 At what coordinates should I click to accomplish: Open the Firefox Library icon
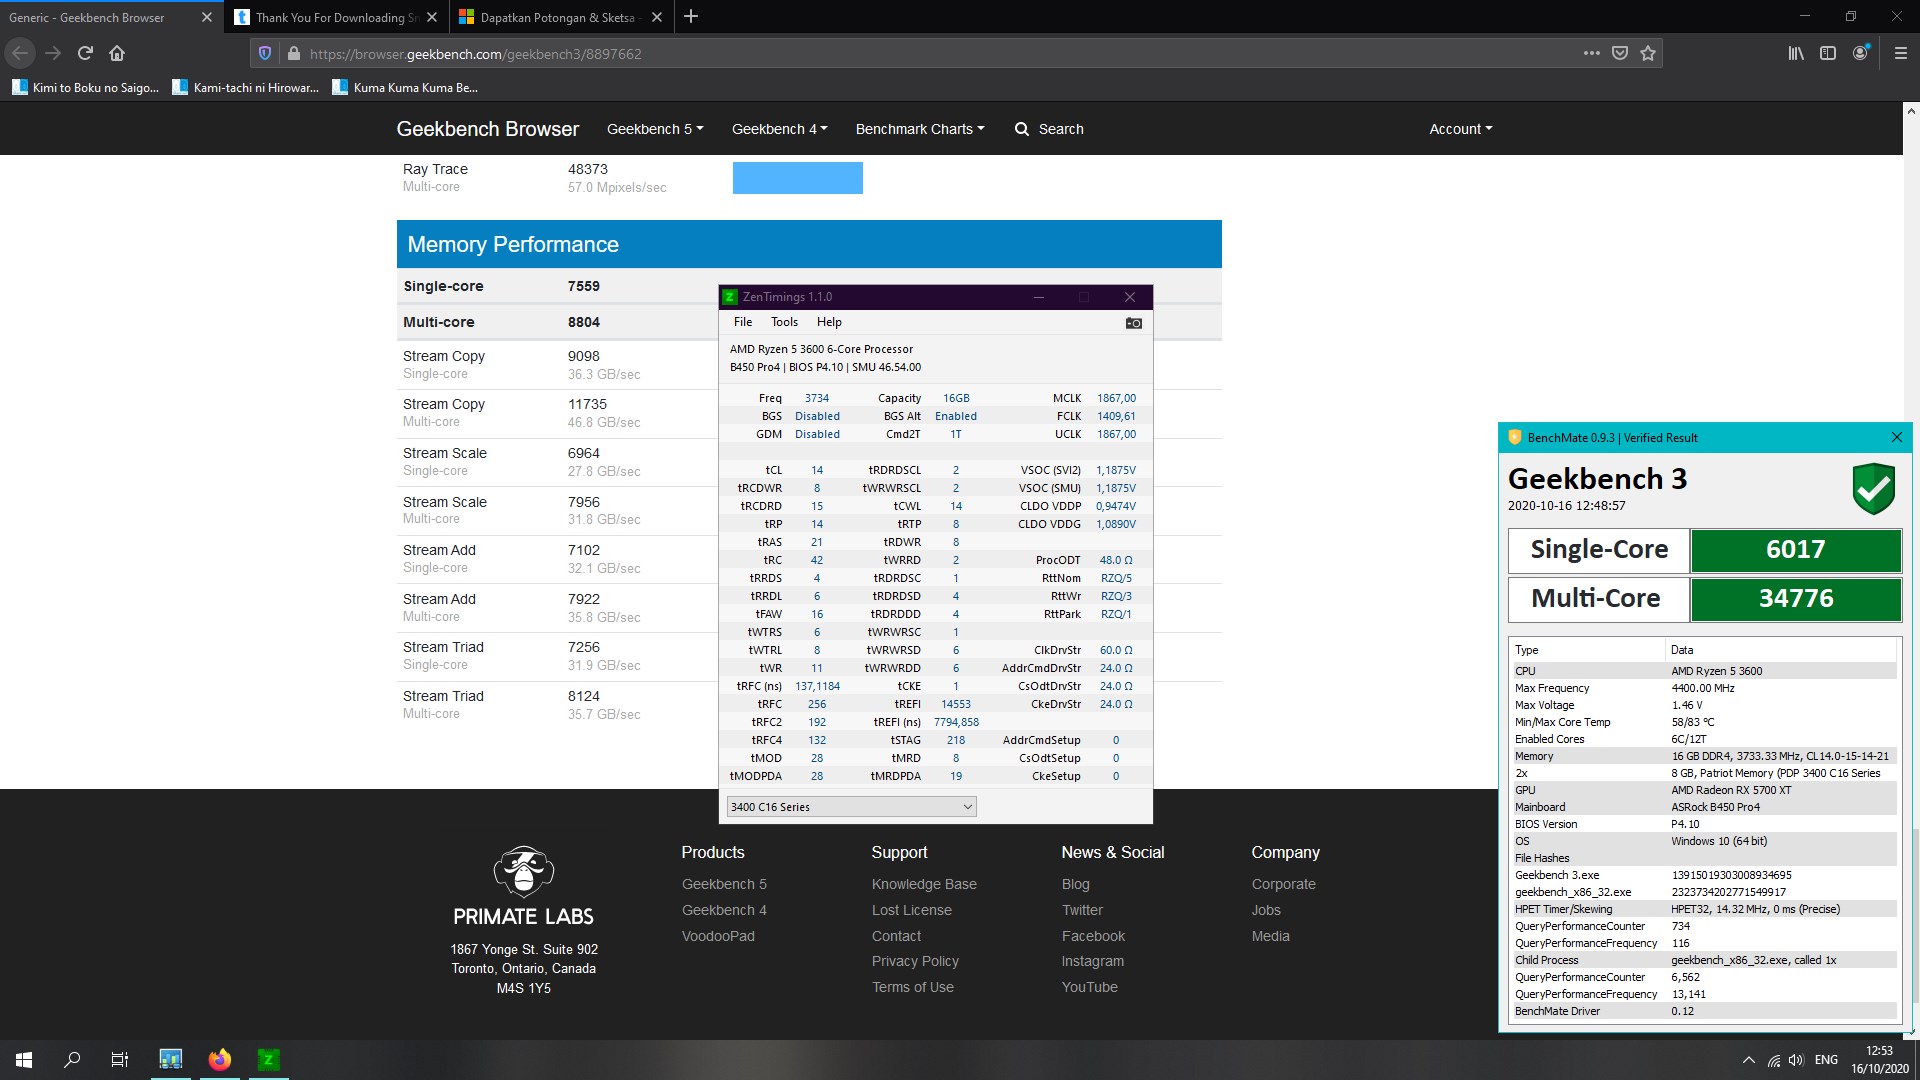[x=1796, y=53]
